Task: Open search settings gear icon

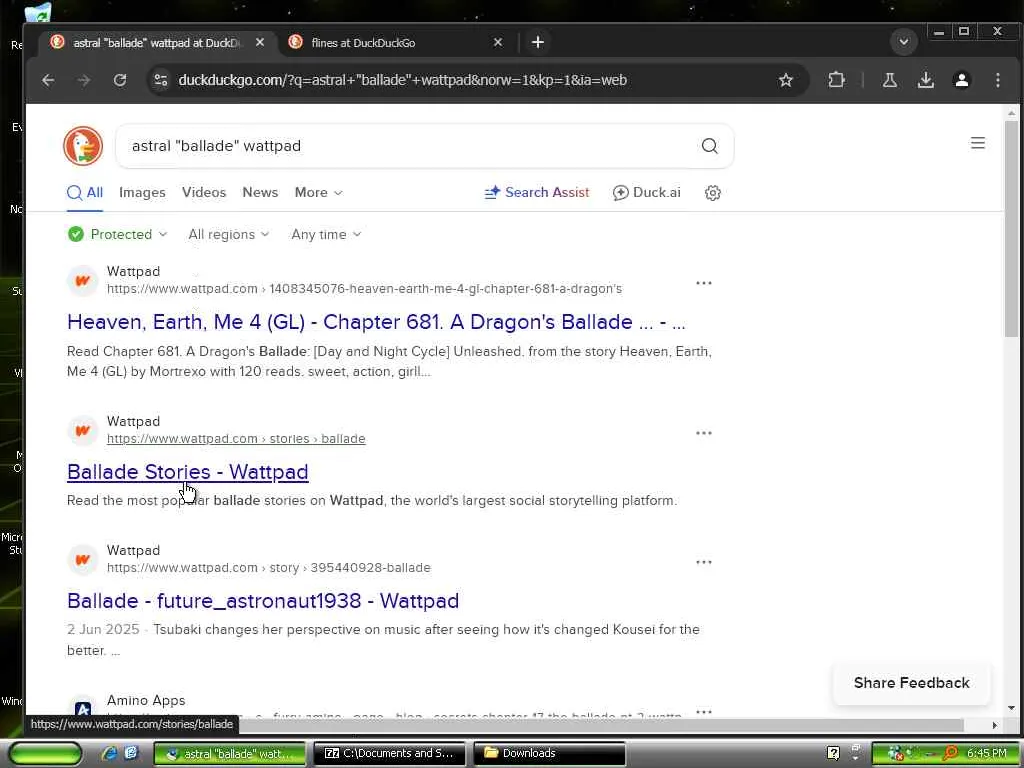Action: click(x=712, y=193)
